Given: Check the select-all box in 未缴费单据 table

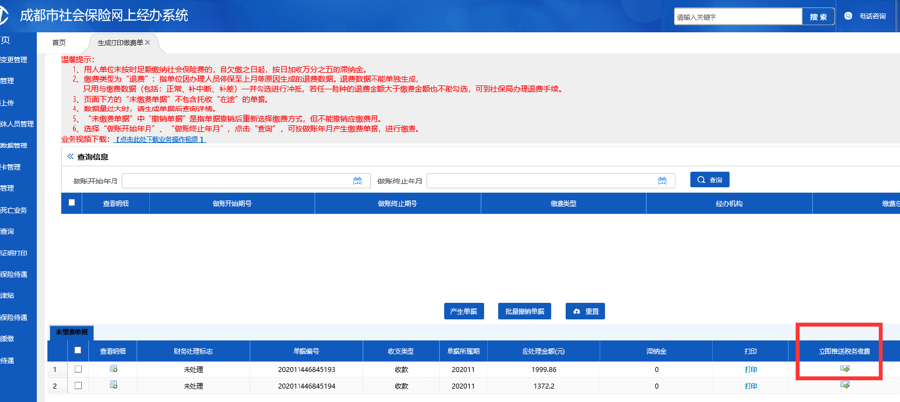Looking at the screenshot, I should click(78, 351).
